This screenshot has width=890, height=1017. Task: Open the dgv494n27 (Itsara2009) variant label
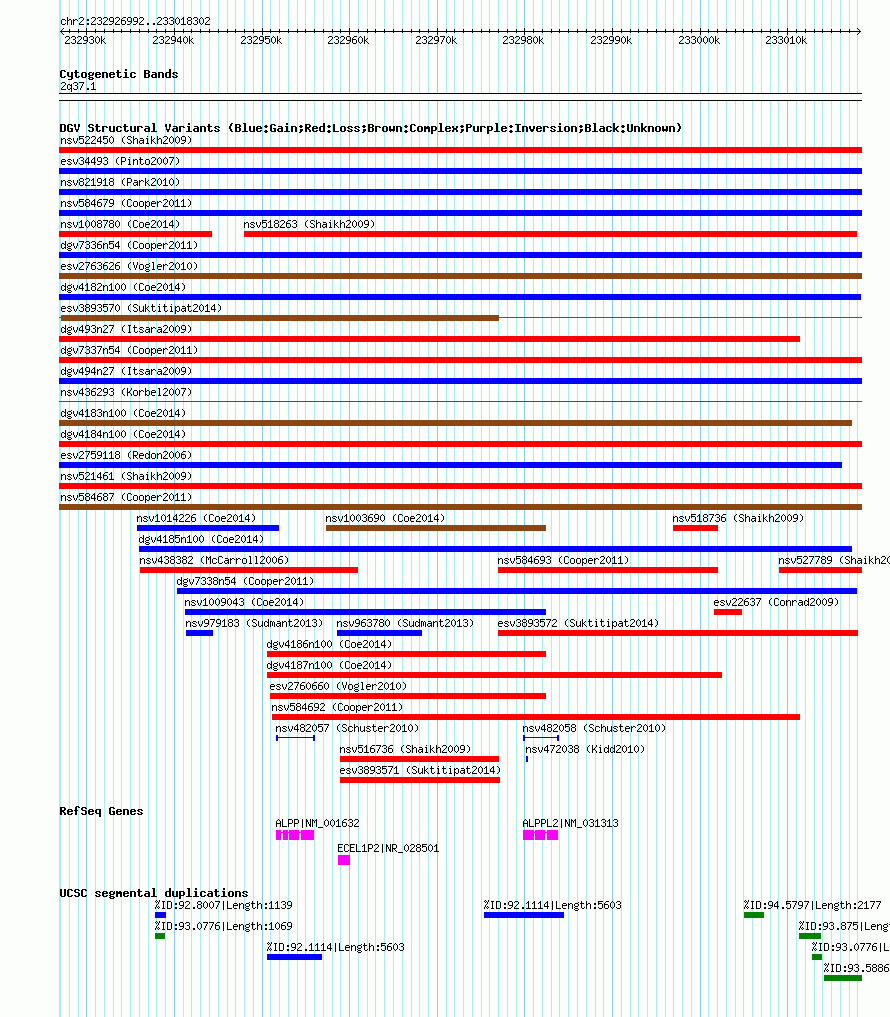coord(126,371)
